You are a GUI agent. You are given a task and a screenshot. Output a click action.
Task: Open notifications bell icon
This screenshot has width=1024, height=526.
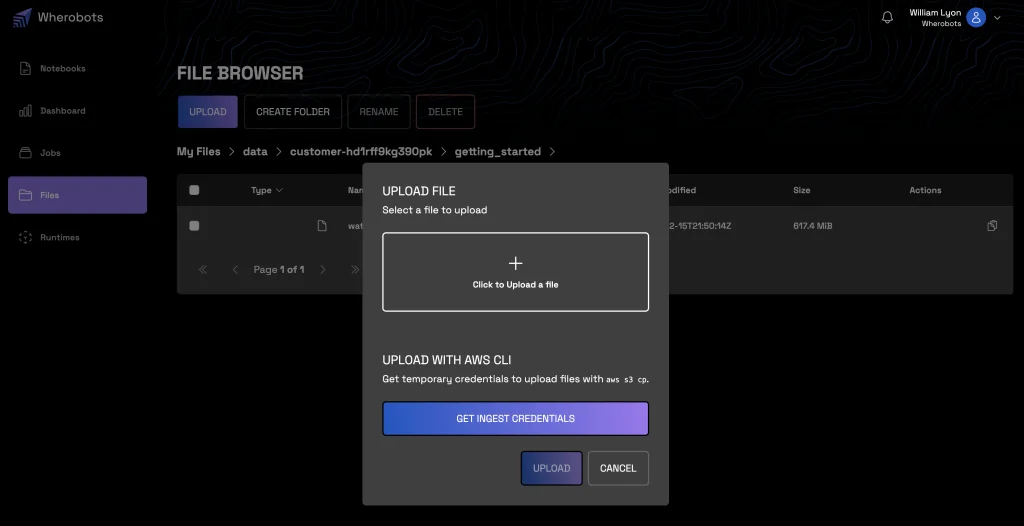click(887, 18)
